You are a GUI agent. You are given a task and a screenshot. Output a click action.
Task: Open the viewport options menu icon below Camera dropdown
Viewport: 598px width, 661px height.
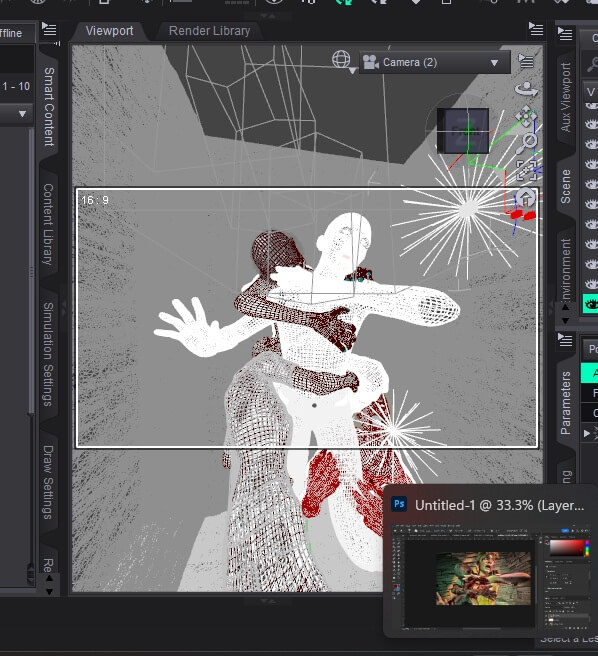coord(526,61)
